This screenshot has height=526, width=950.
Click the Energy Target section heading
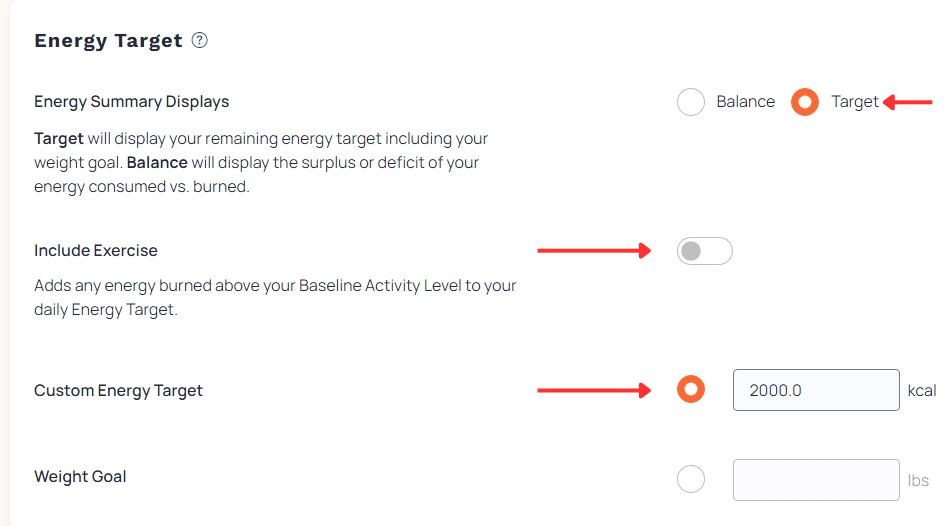(108, 41)
